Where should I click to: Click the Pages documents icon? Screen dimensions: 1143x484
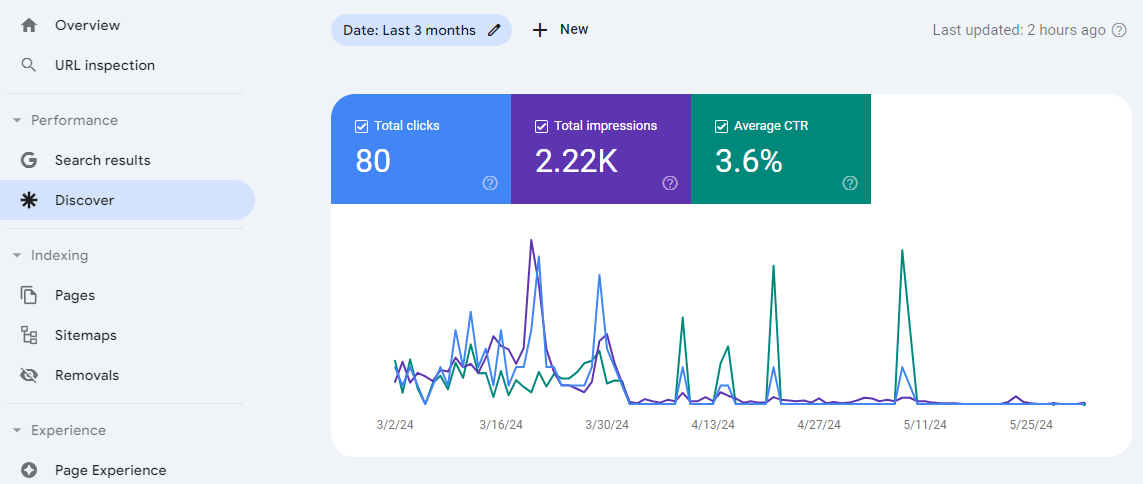[29, 295]
